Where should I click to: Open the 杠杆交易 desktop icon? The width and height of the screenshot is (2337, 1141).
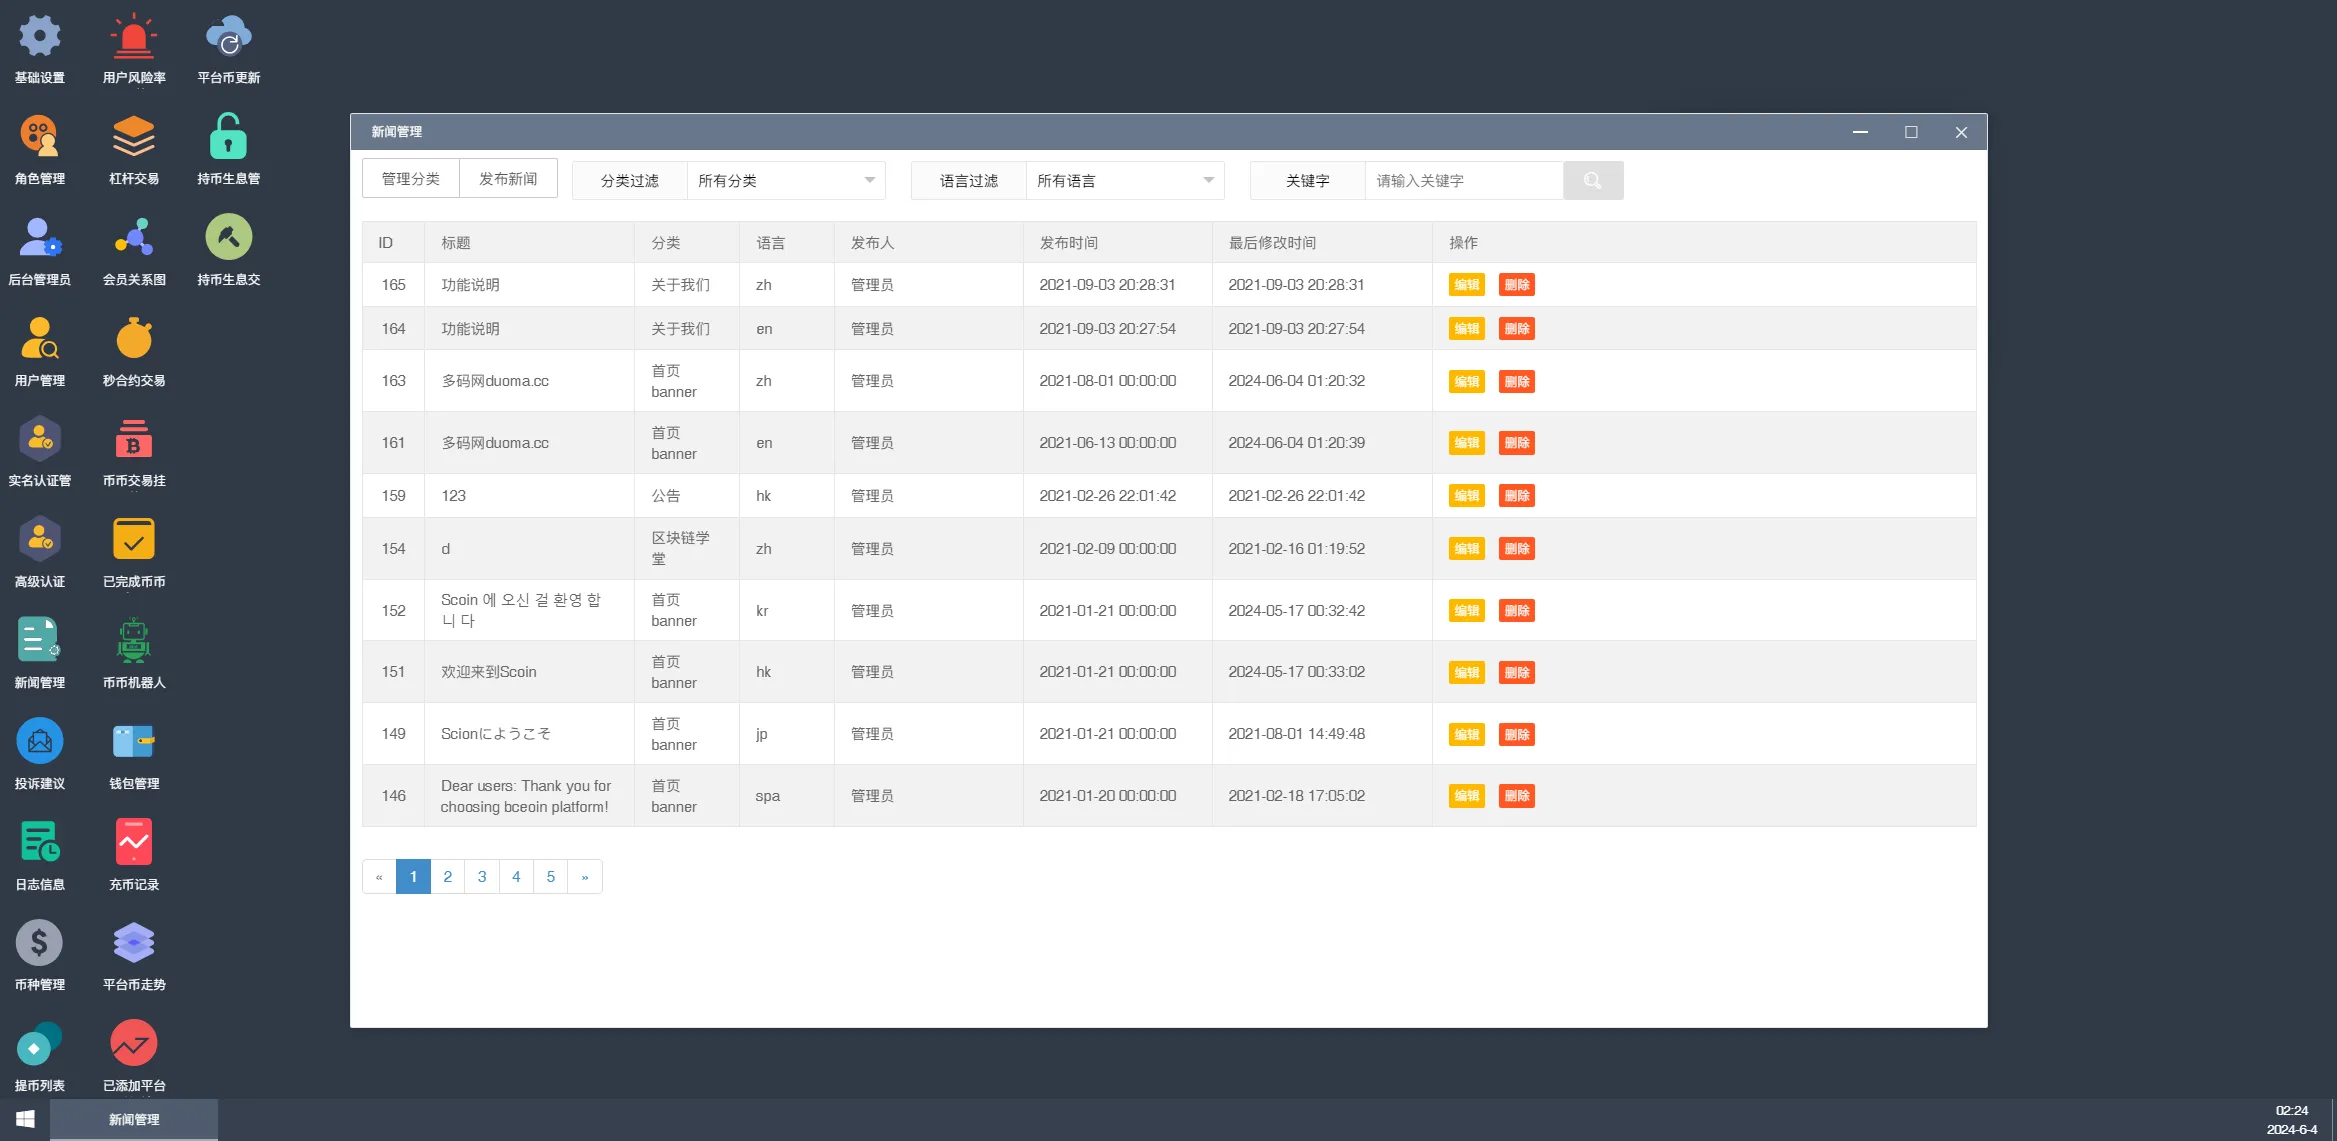coord(133,138)
